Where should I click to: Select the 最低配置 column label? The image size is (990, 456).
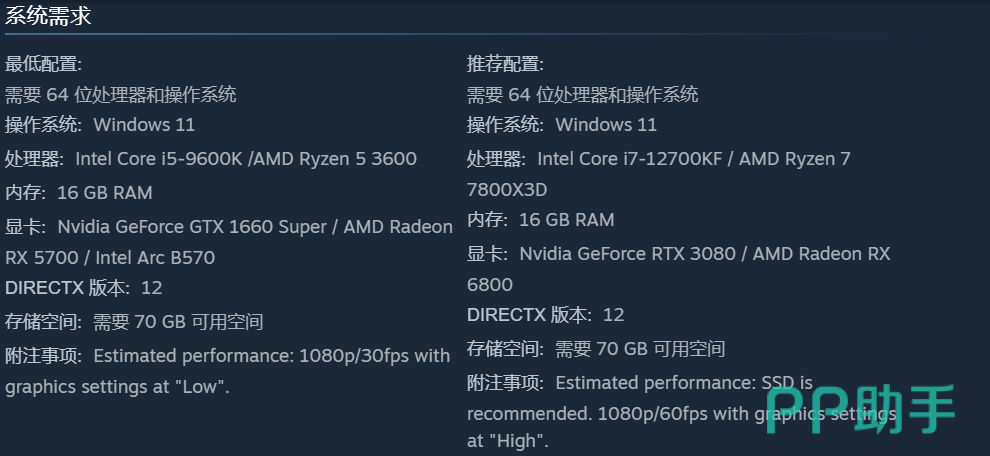pos(43,65)
